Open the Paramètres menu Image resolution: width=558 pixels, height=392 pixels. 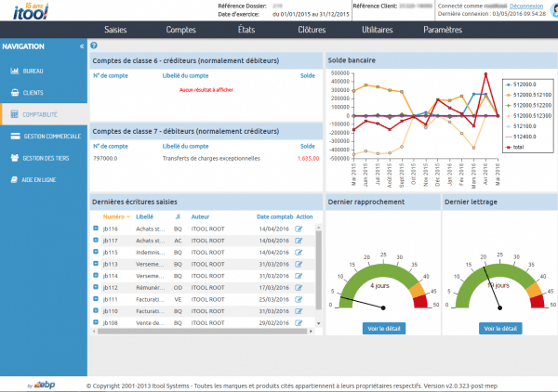point(442,30)
